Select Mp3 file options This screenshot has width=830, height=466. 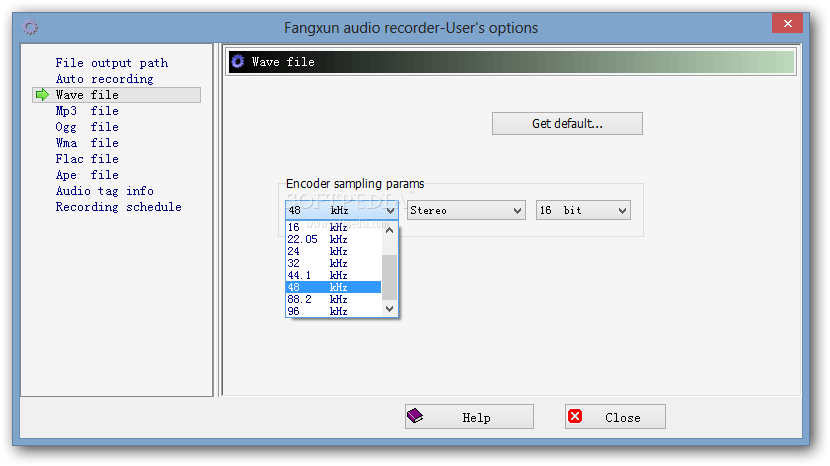(x=87, y=111)
